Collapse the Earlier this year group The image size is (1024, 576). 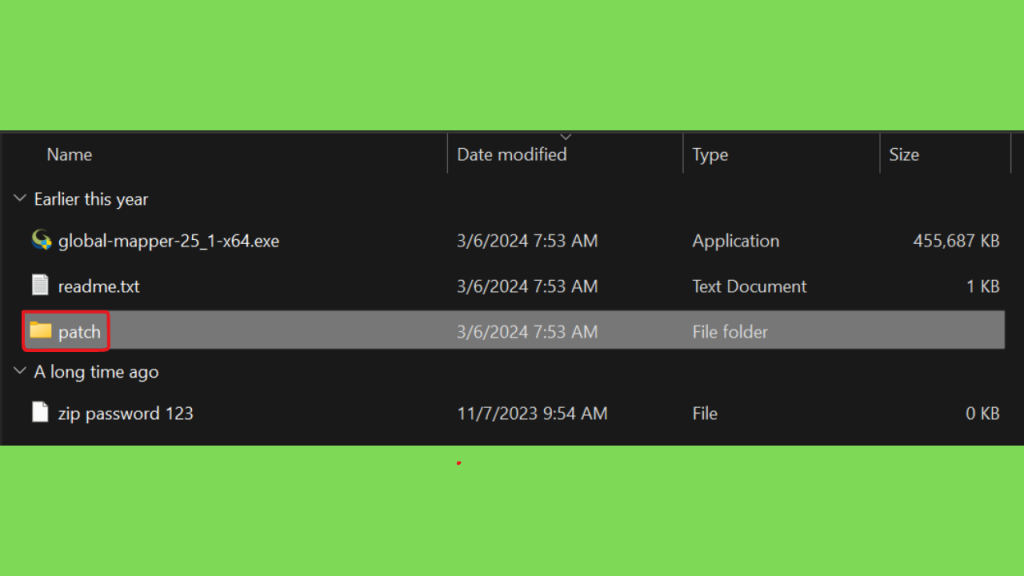(x=20, y=199)
